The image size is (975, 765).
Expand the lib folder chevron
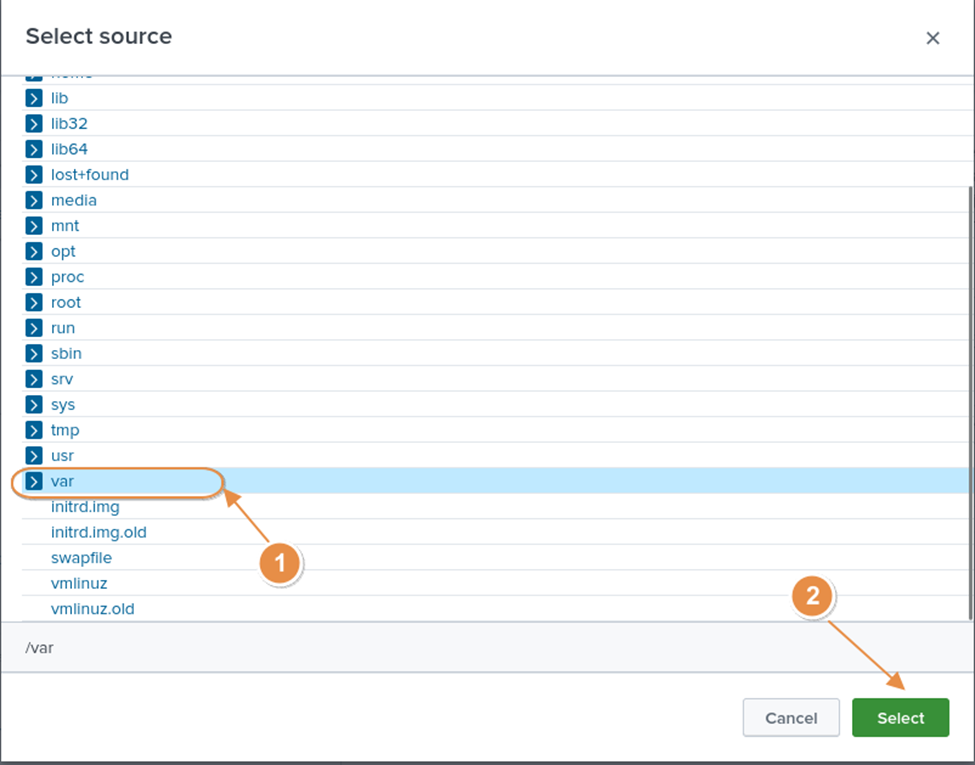[34, 98]
